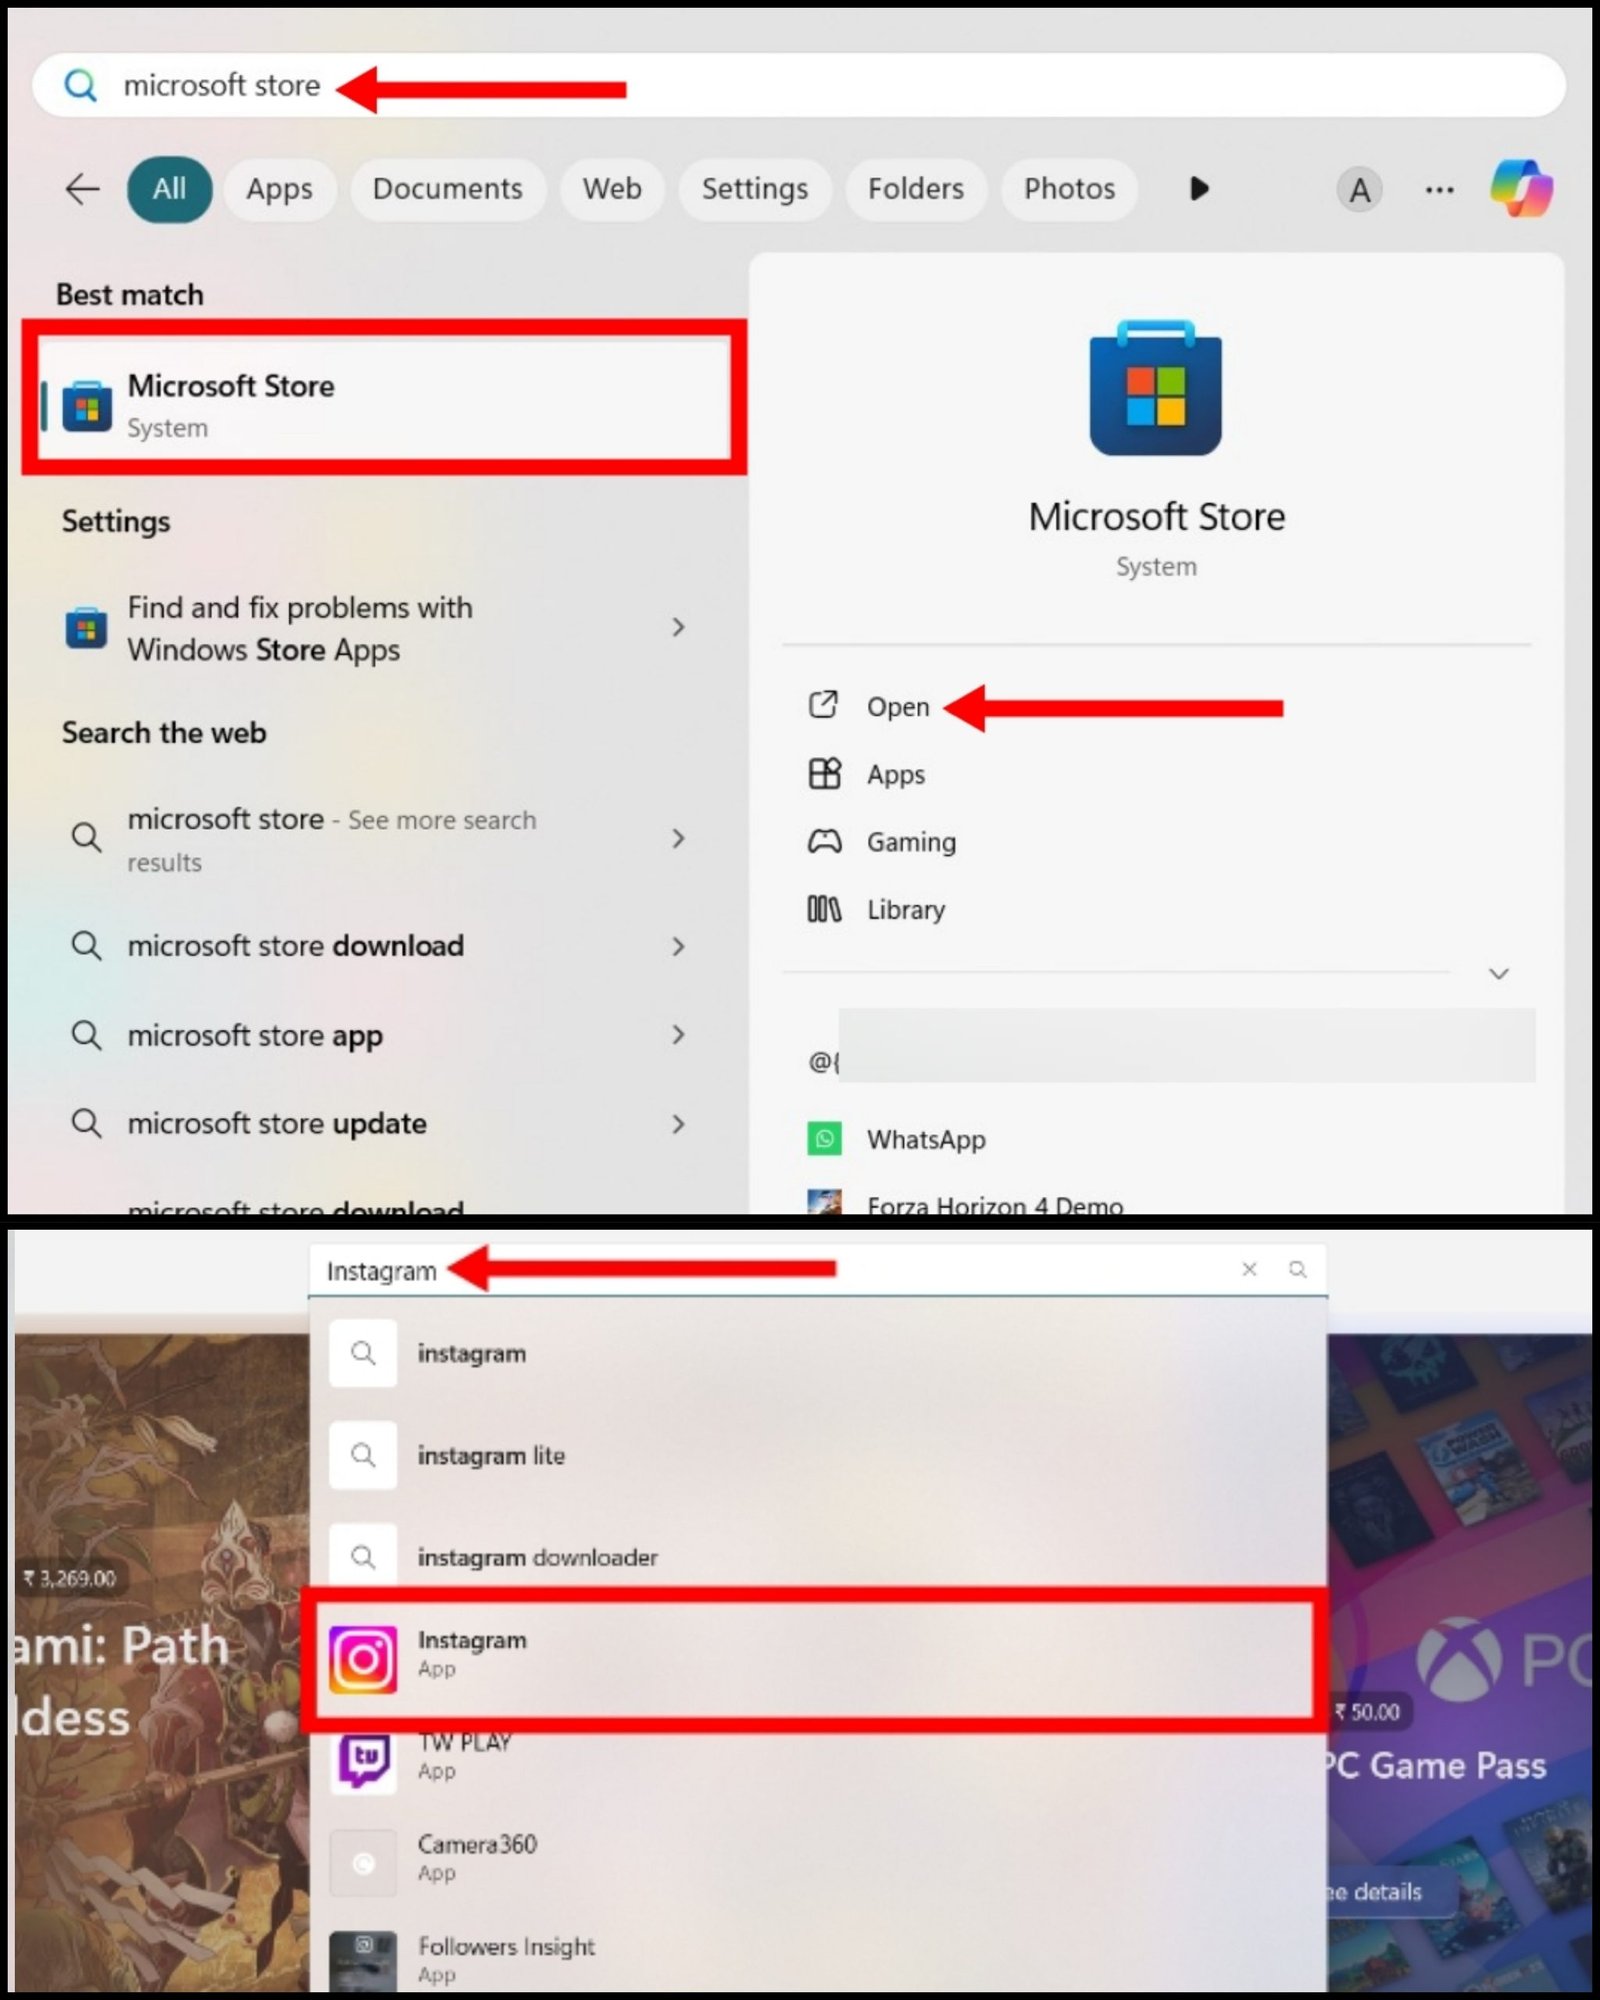Image resolution: width=1600 pixels, height=2000 pixels.
Task: Open Microsoft Store via Open action
Action: [x=898, y=706]
